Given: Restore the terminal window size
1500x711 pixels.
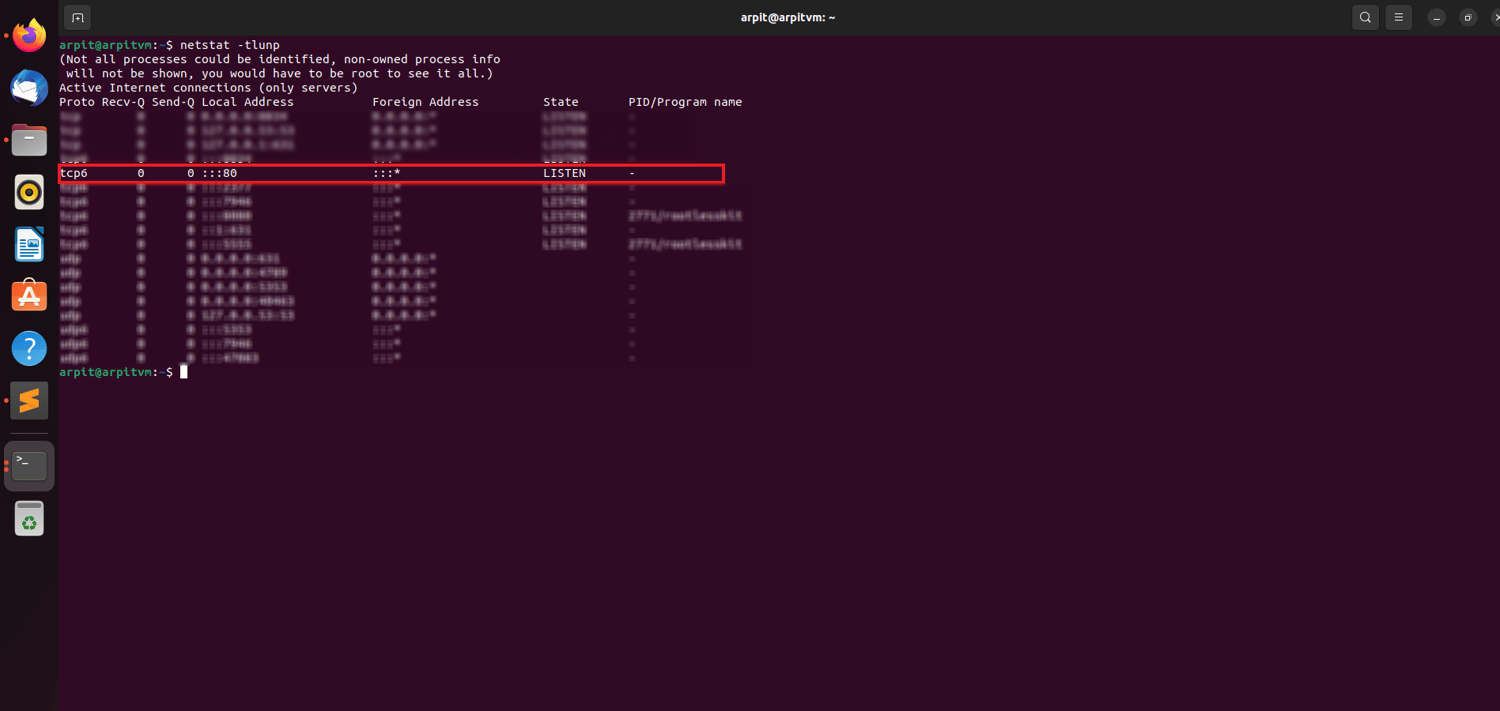Looking at the screenshot, I should coord(1468,17).
